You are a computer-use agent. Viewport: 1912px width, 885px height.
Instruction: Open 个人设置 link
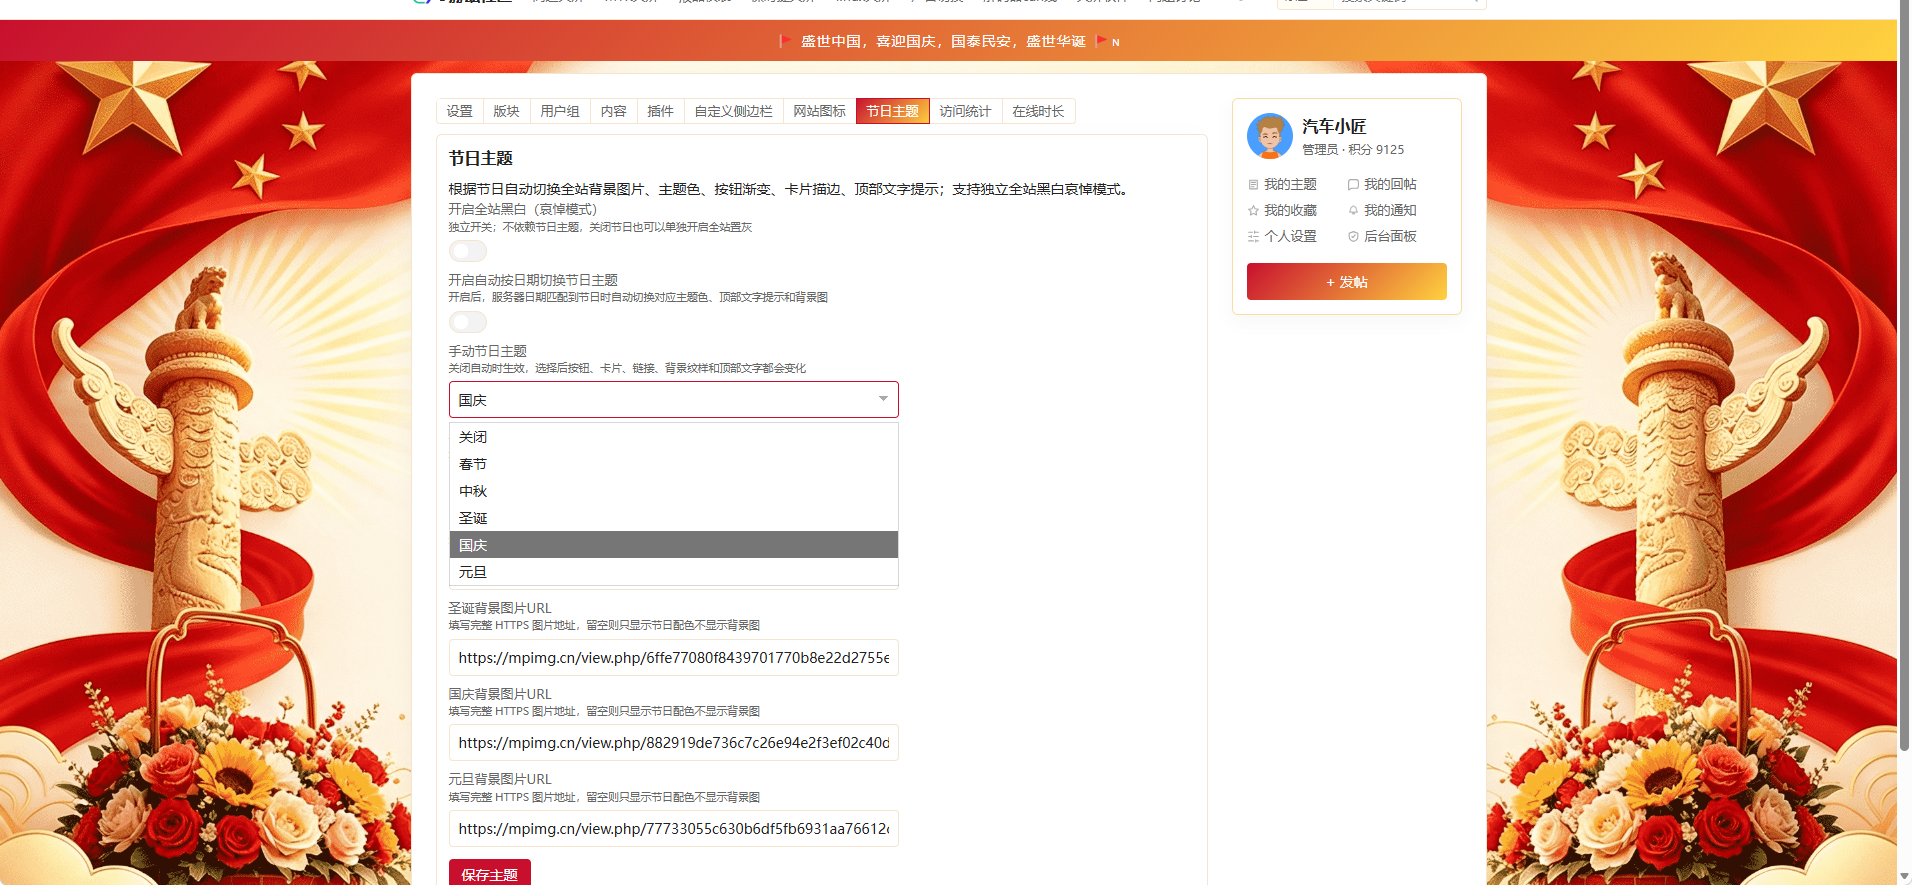1290,236
